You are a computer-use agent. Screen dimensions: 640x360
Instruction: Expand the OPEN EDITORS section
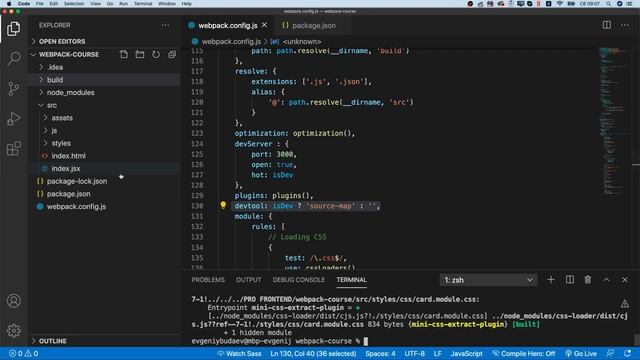point(62,41)
